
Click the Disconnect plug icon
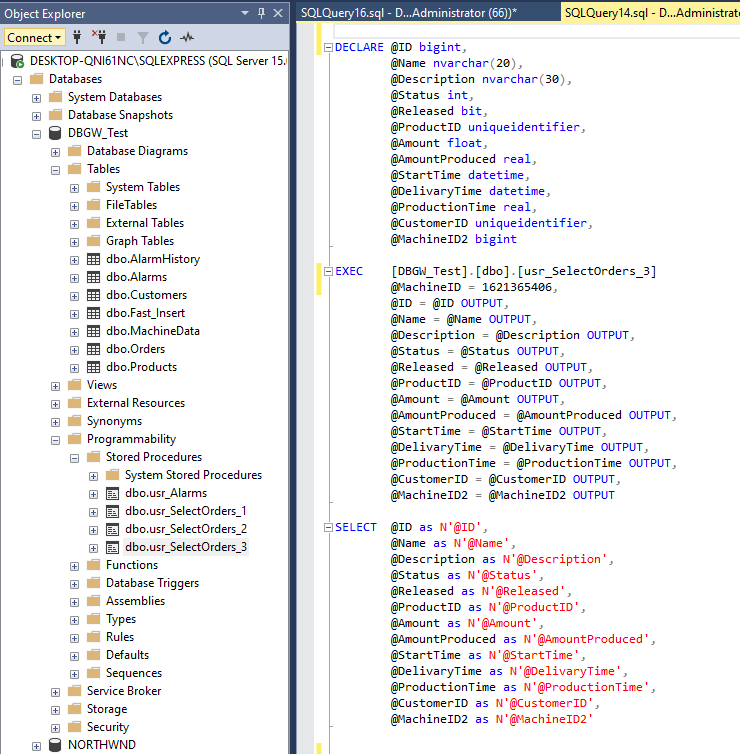[99, 37]
